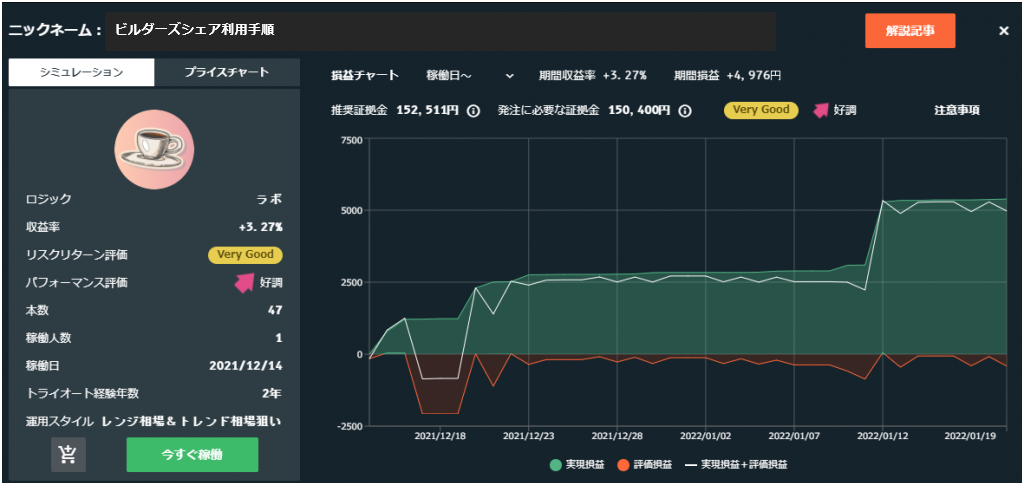Switch to the プライスチャート tab
Screen dimensions: 1022x486
coord(227,72)
